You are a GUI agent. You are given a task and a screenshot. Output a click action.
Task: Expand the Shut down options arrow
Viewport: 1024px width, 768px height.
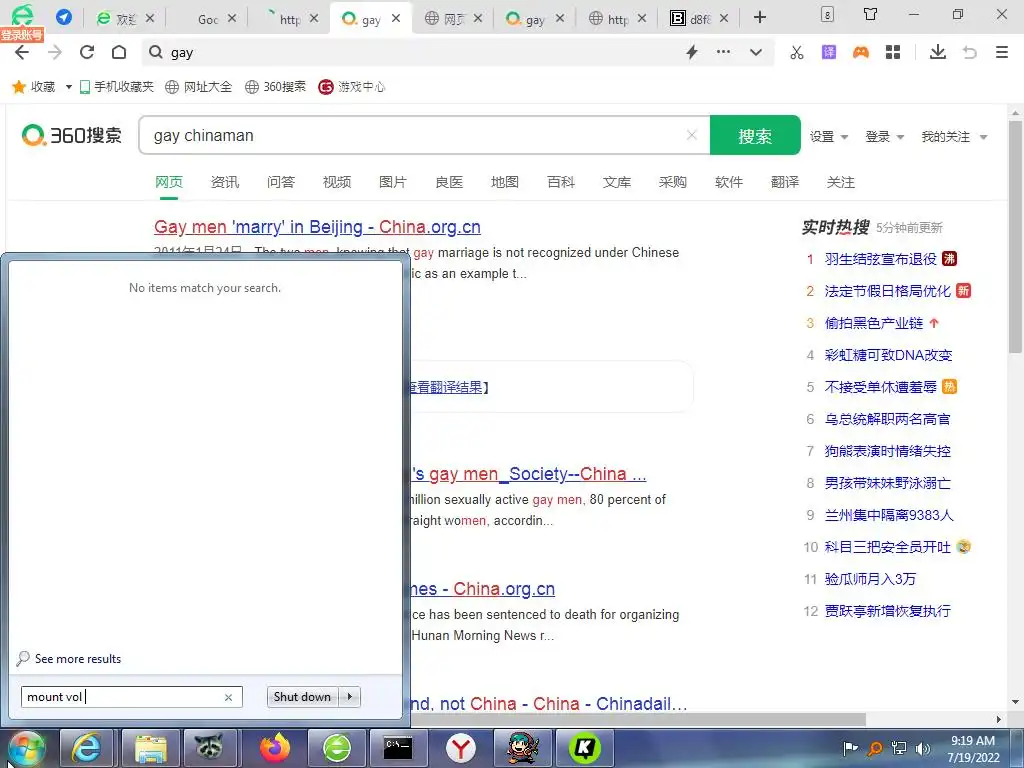[350, 697]
